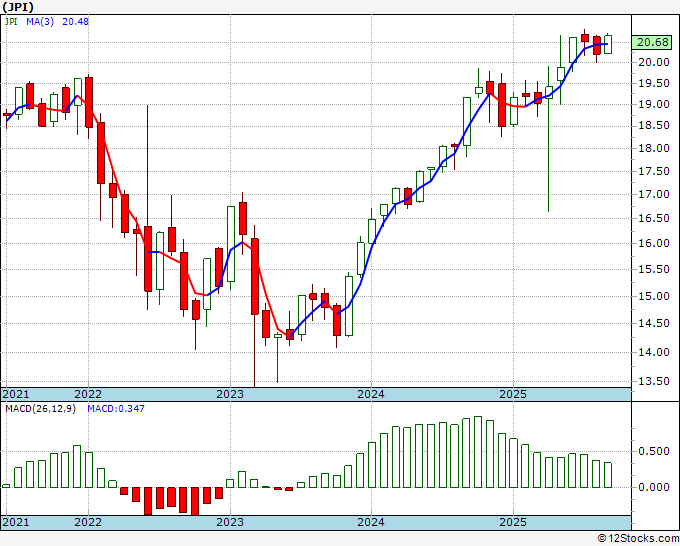Click the (JPI) chart title
The width and height of the screenshot is (680, 546).
(18, 7)
